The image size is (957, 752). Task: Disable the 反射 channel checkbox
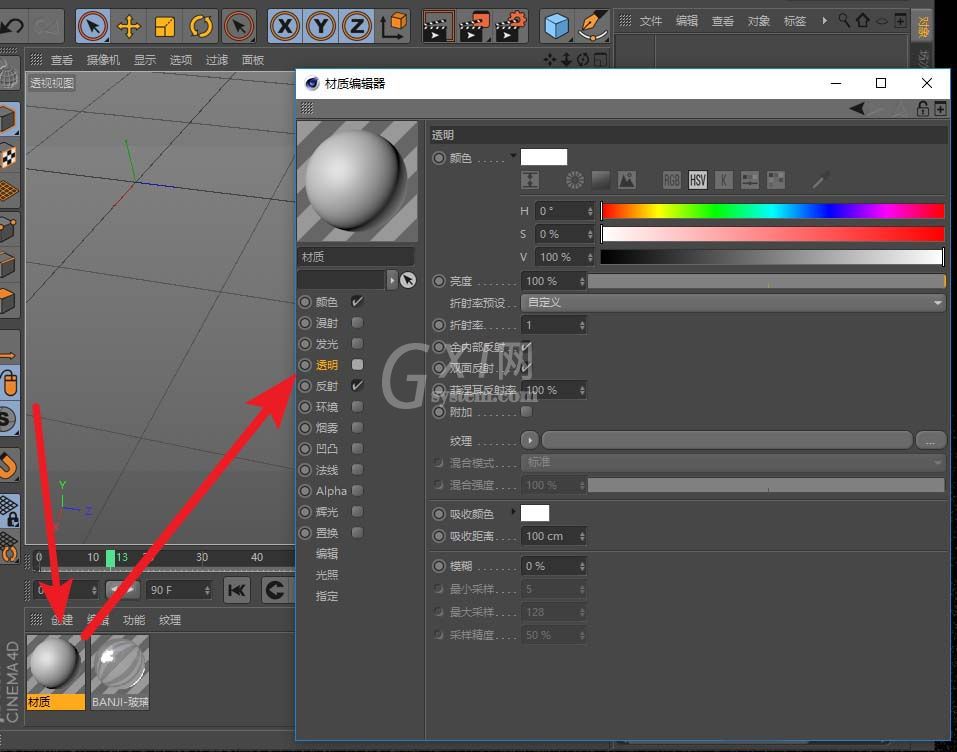(x=358, y=385)
